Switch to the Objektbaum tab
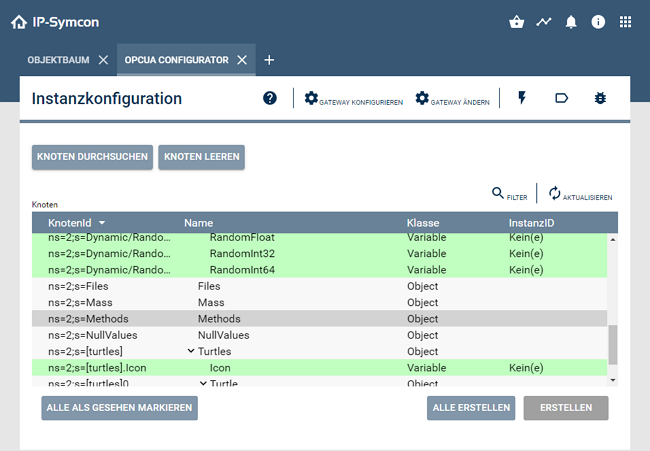 (60, 60)
